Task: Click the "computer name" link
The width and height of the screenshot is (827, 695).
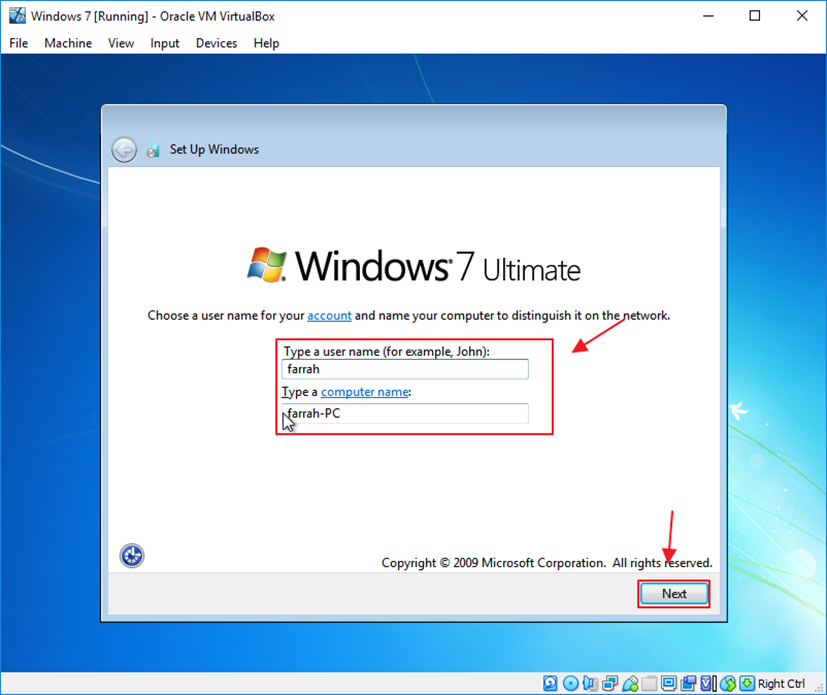Action: coord(364,392)
